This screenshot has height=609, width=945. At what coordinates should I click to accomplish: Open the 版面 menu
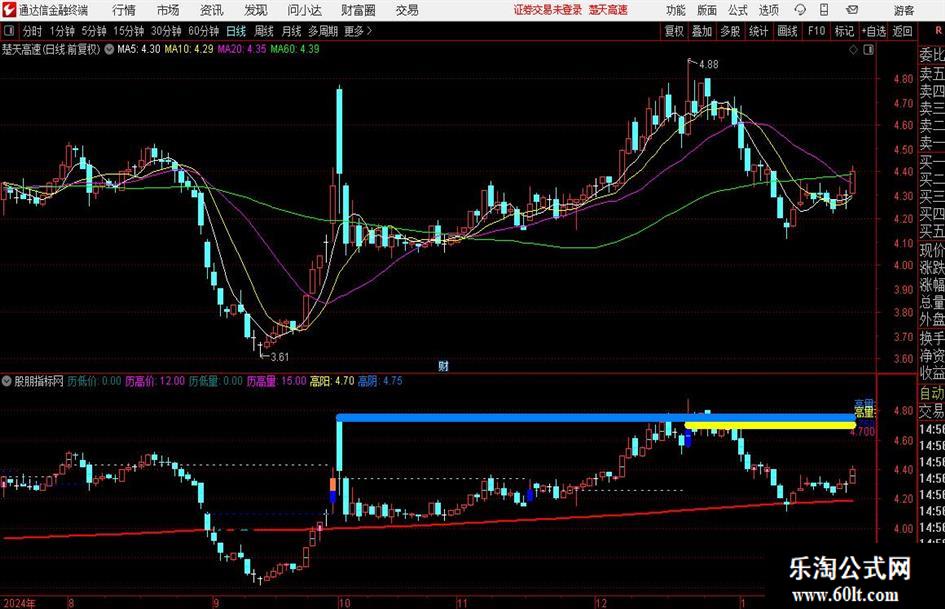click(707, 10)
